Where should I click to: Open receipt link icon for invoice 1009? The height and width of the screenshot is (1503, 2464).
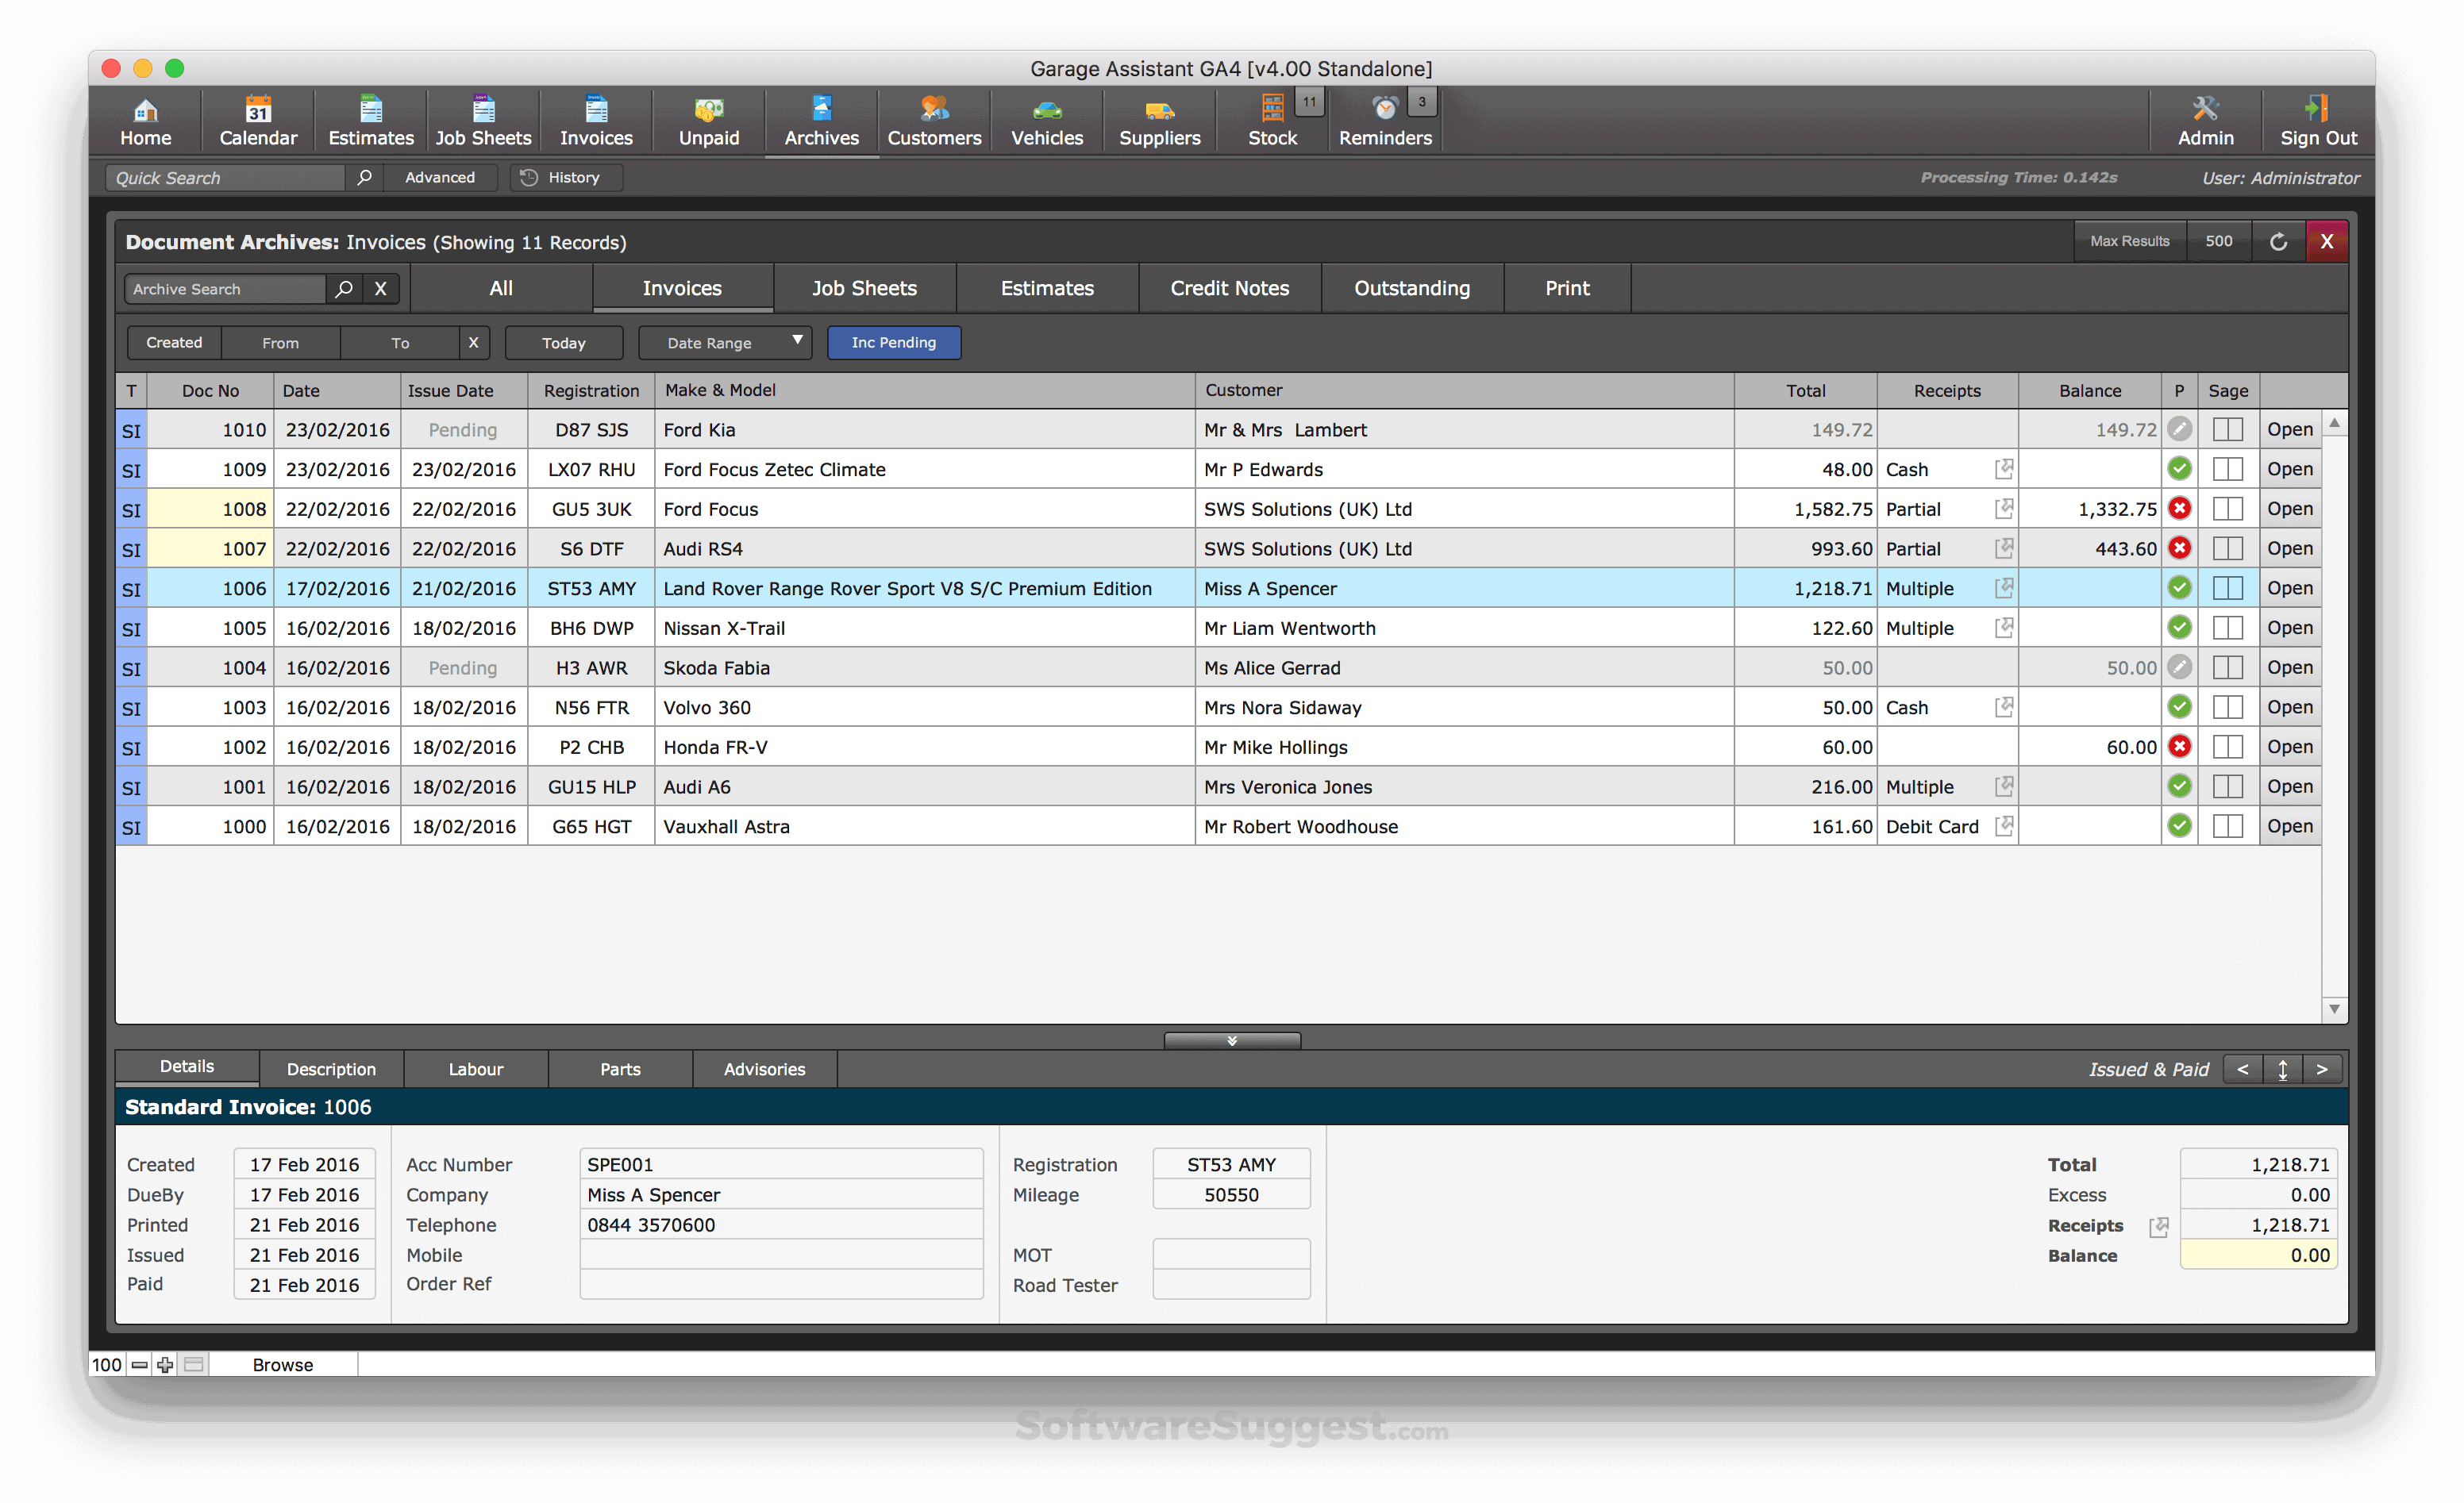pyautogui.click(x=2003, y=469)
